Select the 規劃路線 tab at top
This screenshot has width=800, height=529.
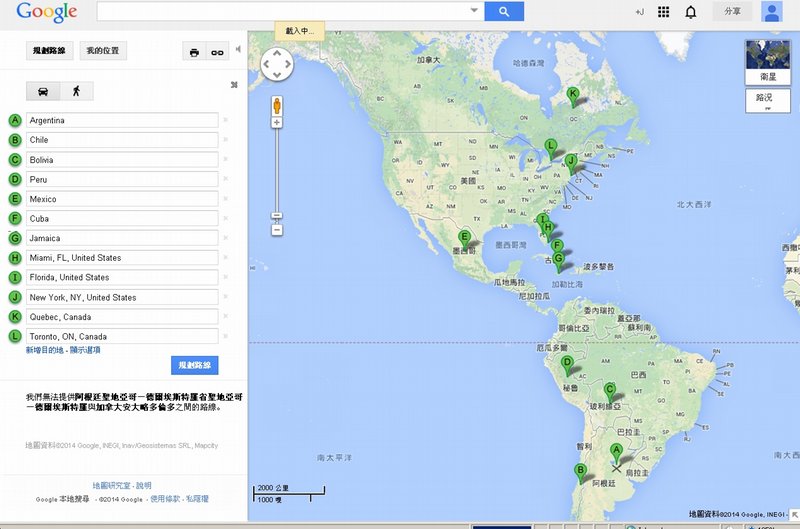coord(48,51)
